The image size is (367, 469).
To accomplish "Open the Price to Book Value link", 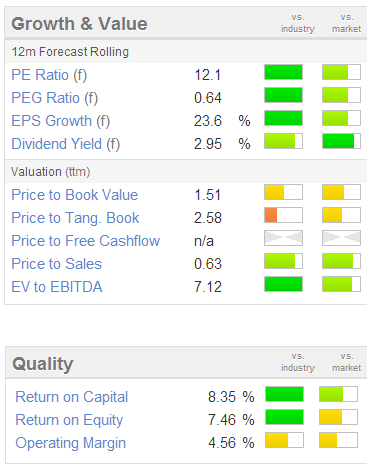I will point(75,195).
